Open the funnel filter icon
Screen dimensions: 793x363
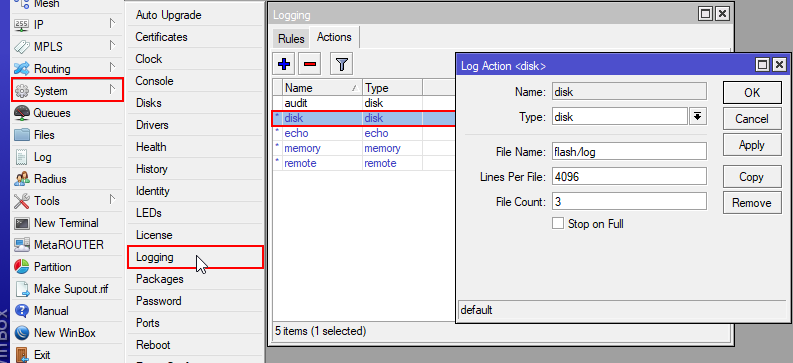point(341,64)
